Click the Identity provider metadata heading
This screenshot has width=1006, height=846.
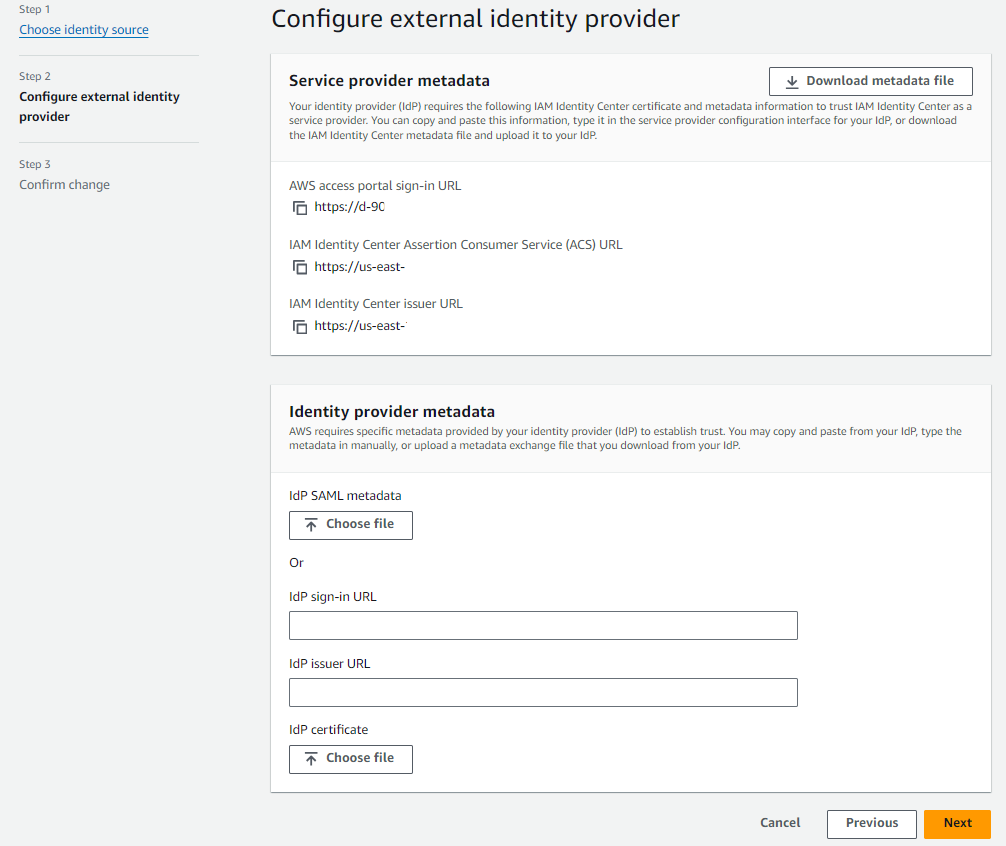point(391,411)
